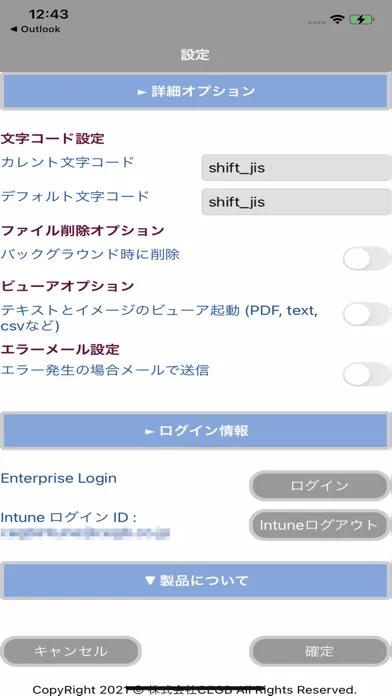Tap the 設定 title in header
This screenshot has height=696, width=392.
195,55
